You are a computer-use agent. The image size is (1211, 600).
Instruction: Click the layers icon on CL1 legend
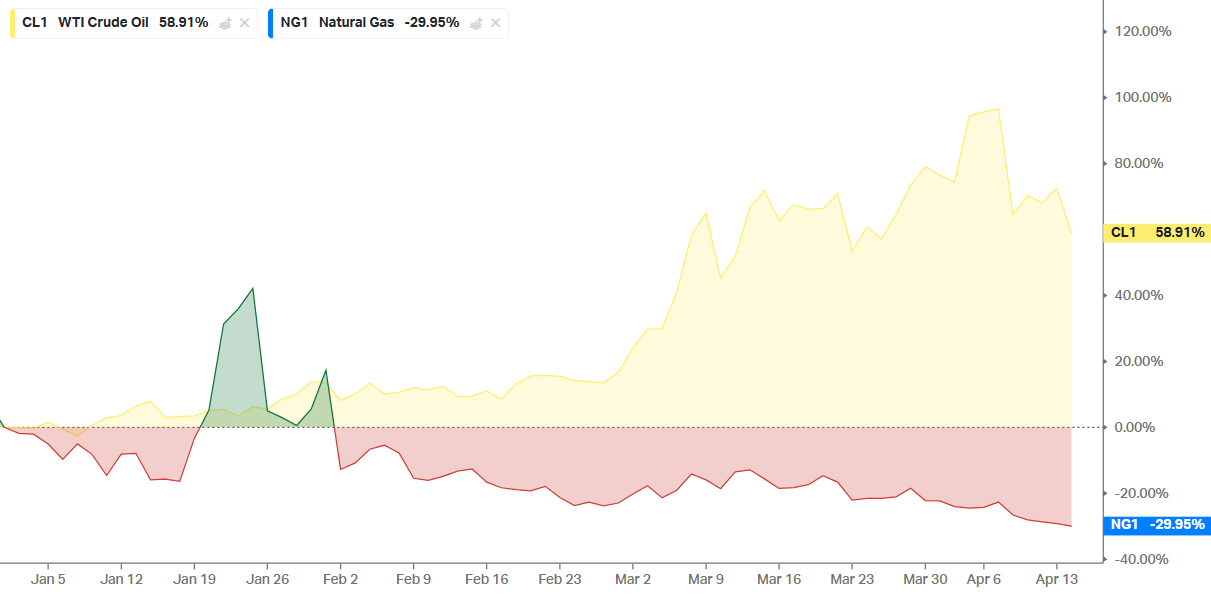226,23
